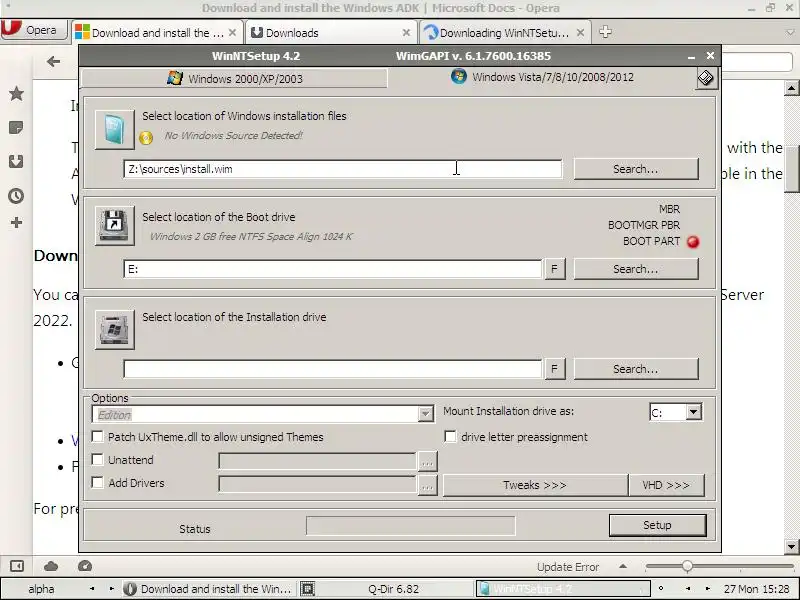Expand the Edition dropdown
Viewport: 800px width, 600px height.
tap(425, 414)
